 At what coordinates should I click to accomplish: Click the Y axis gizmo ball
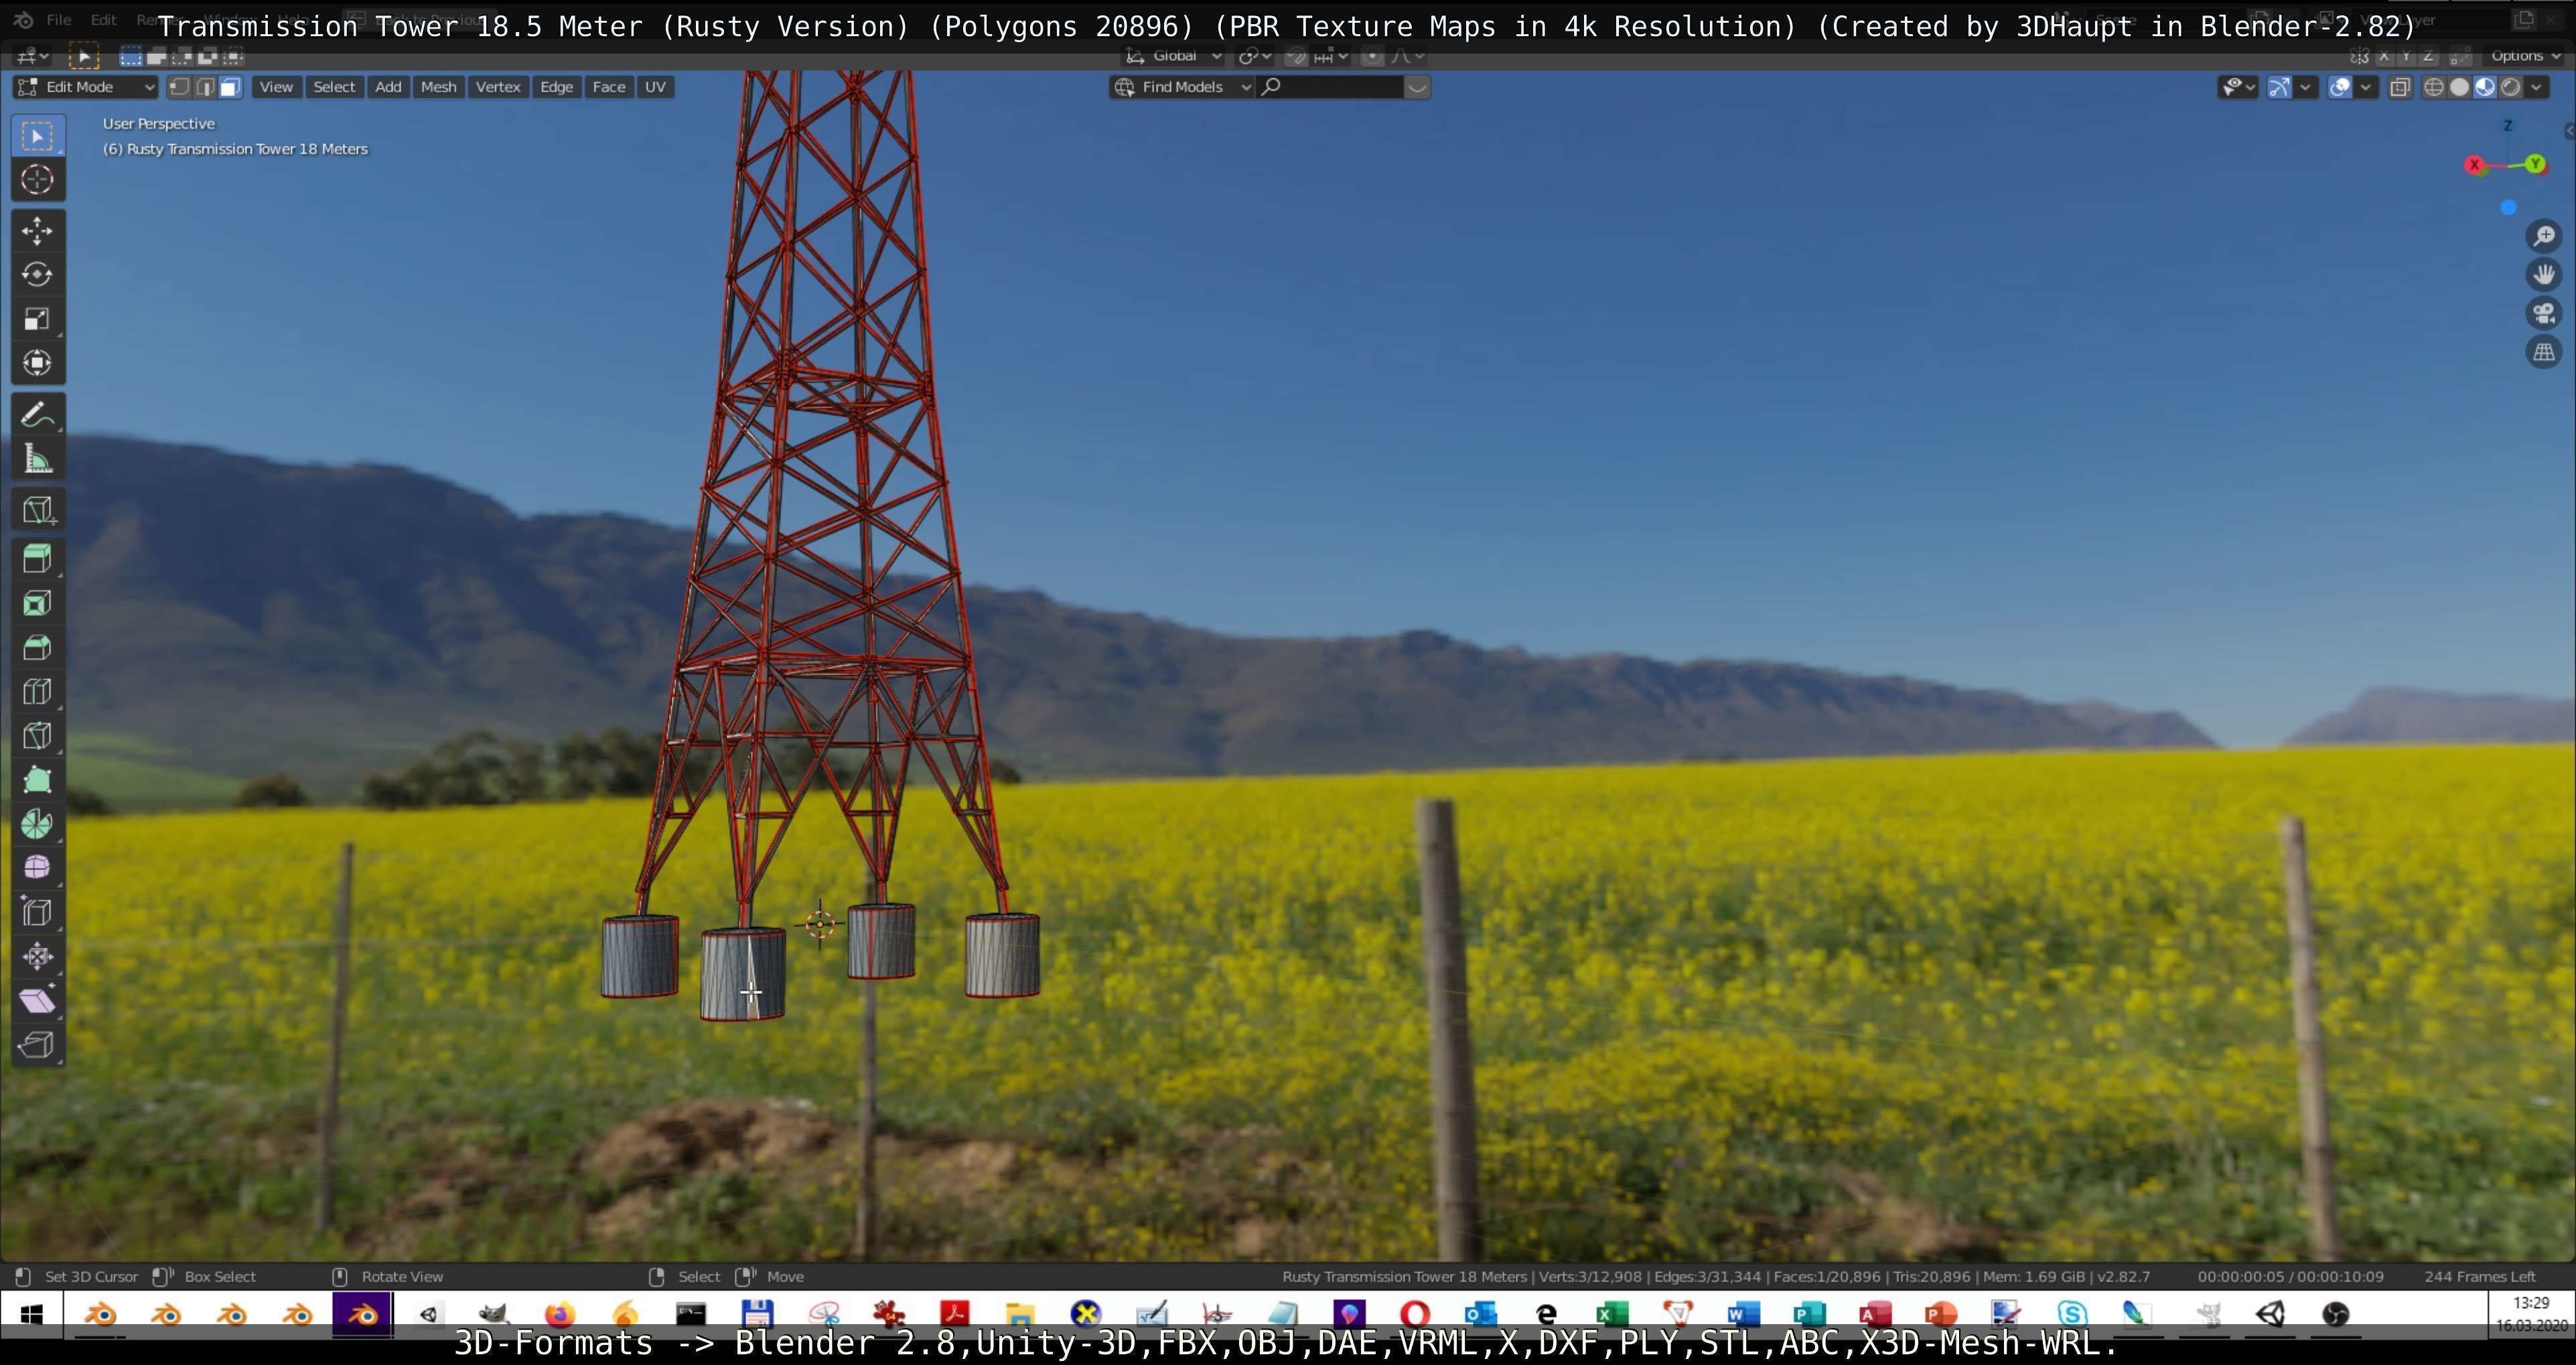(2536, 164)
